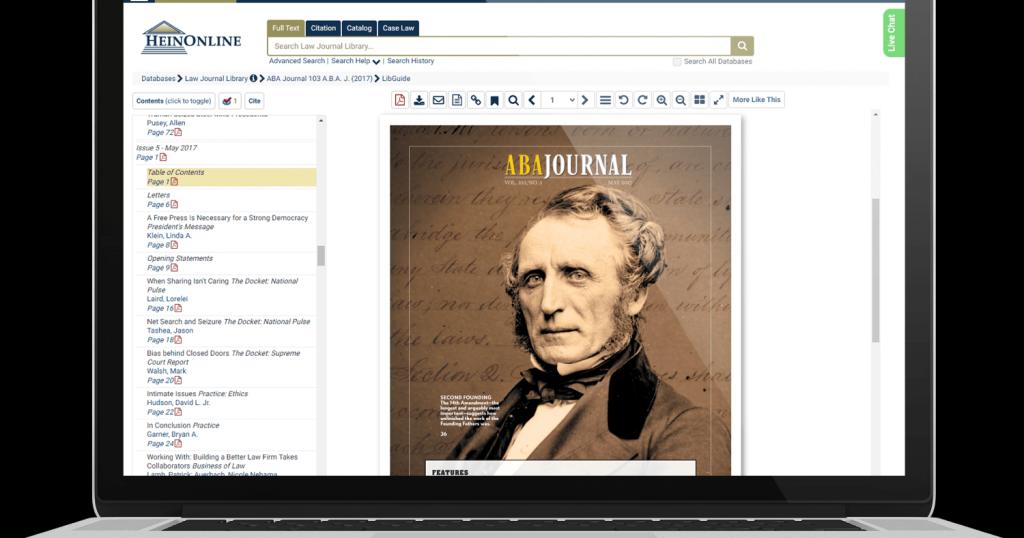Select the Case Law tab
This screenshot has width=1024, height=538.
pyautogui.click(x=398, y=28)
